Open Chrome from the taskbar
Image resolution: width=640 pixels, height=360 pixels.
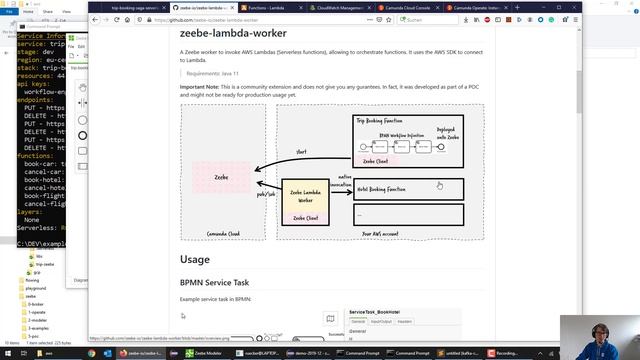[x=91, y=353]
